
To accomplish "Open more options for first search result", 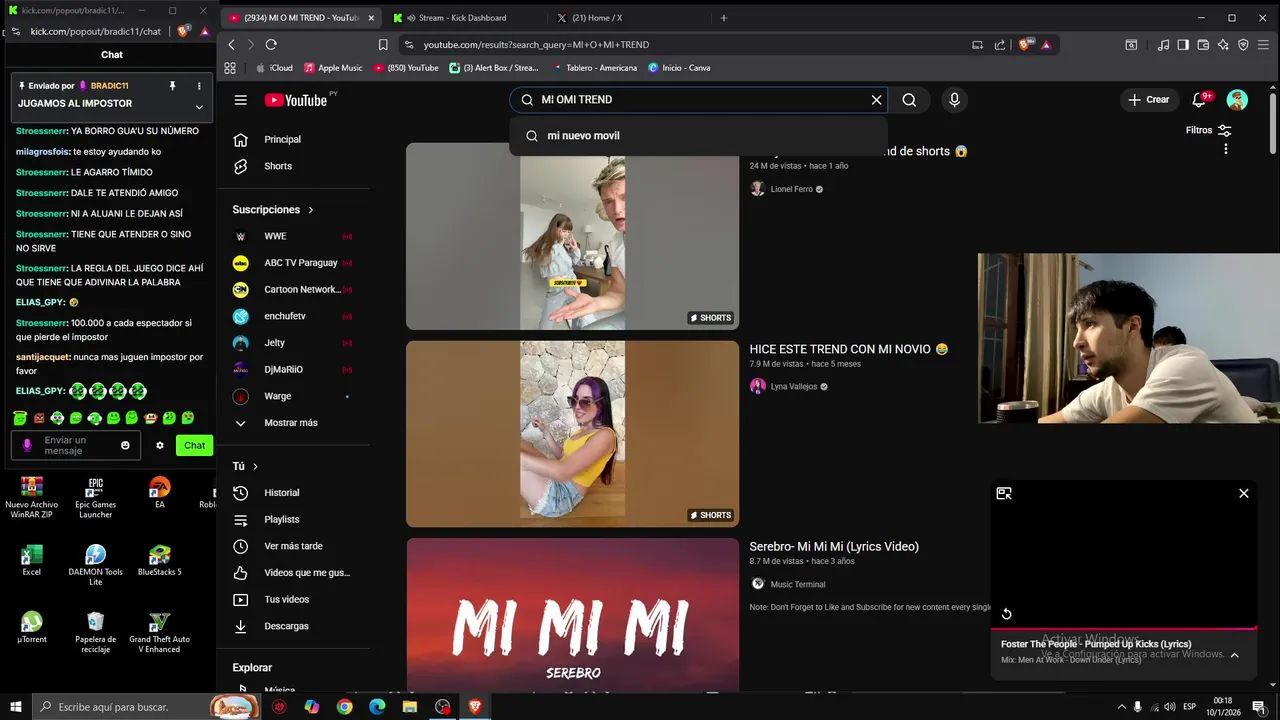I will pos(1225,149).
